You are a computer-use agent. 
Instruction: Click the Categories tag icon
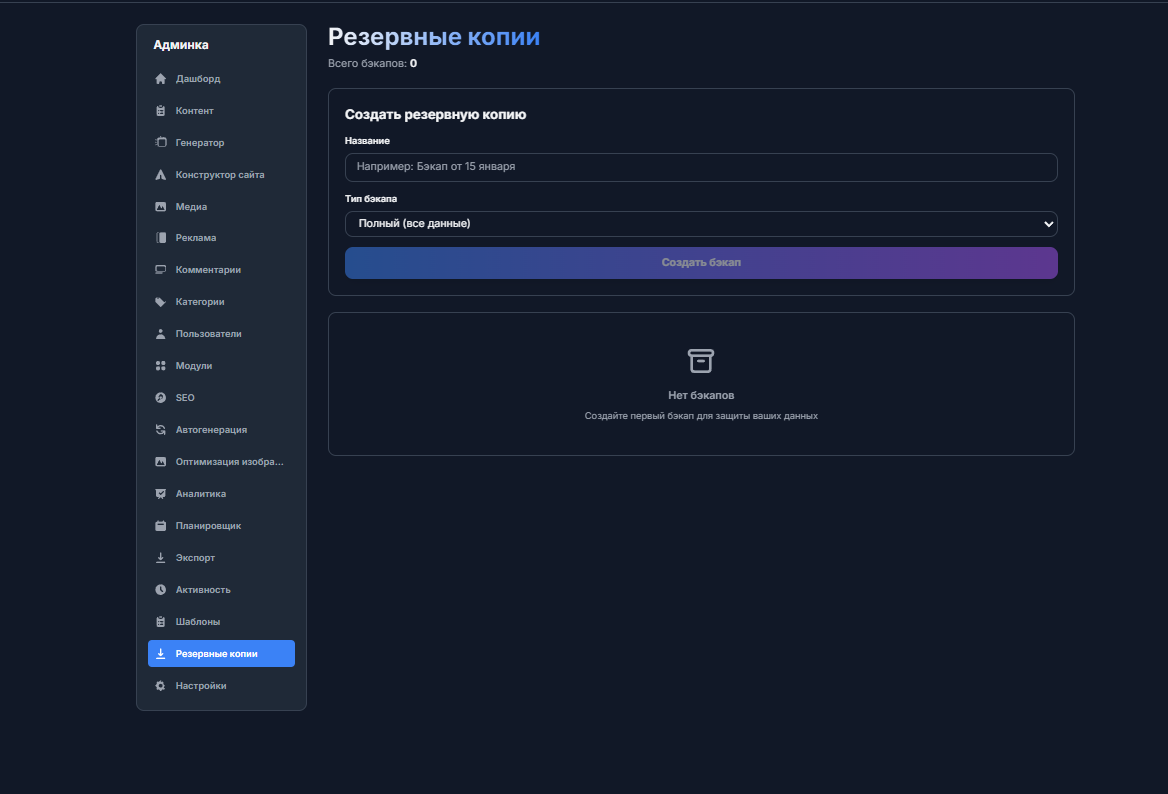coord(160,302)
